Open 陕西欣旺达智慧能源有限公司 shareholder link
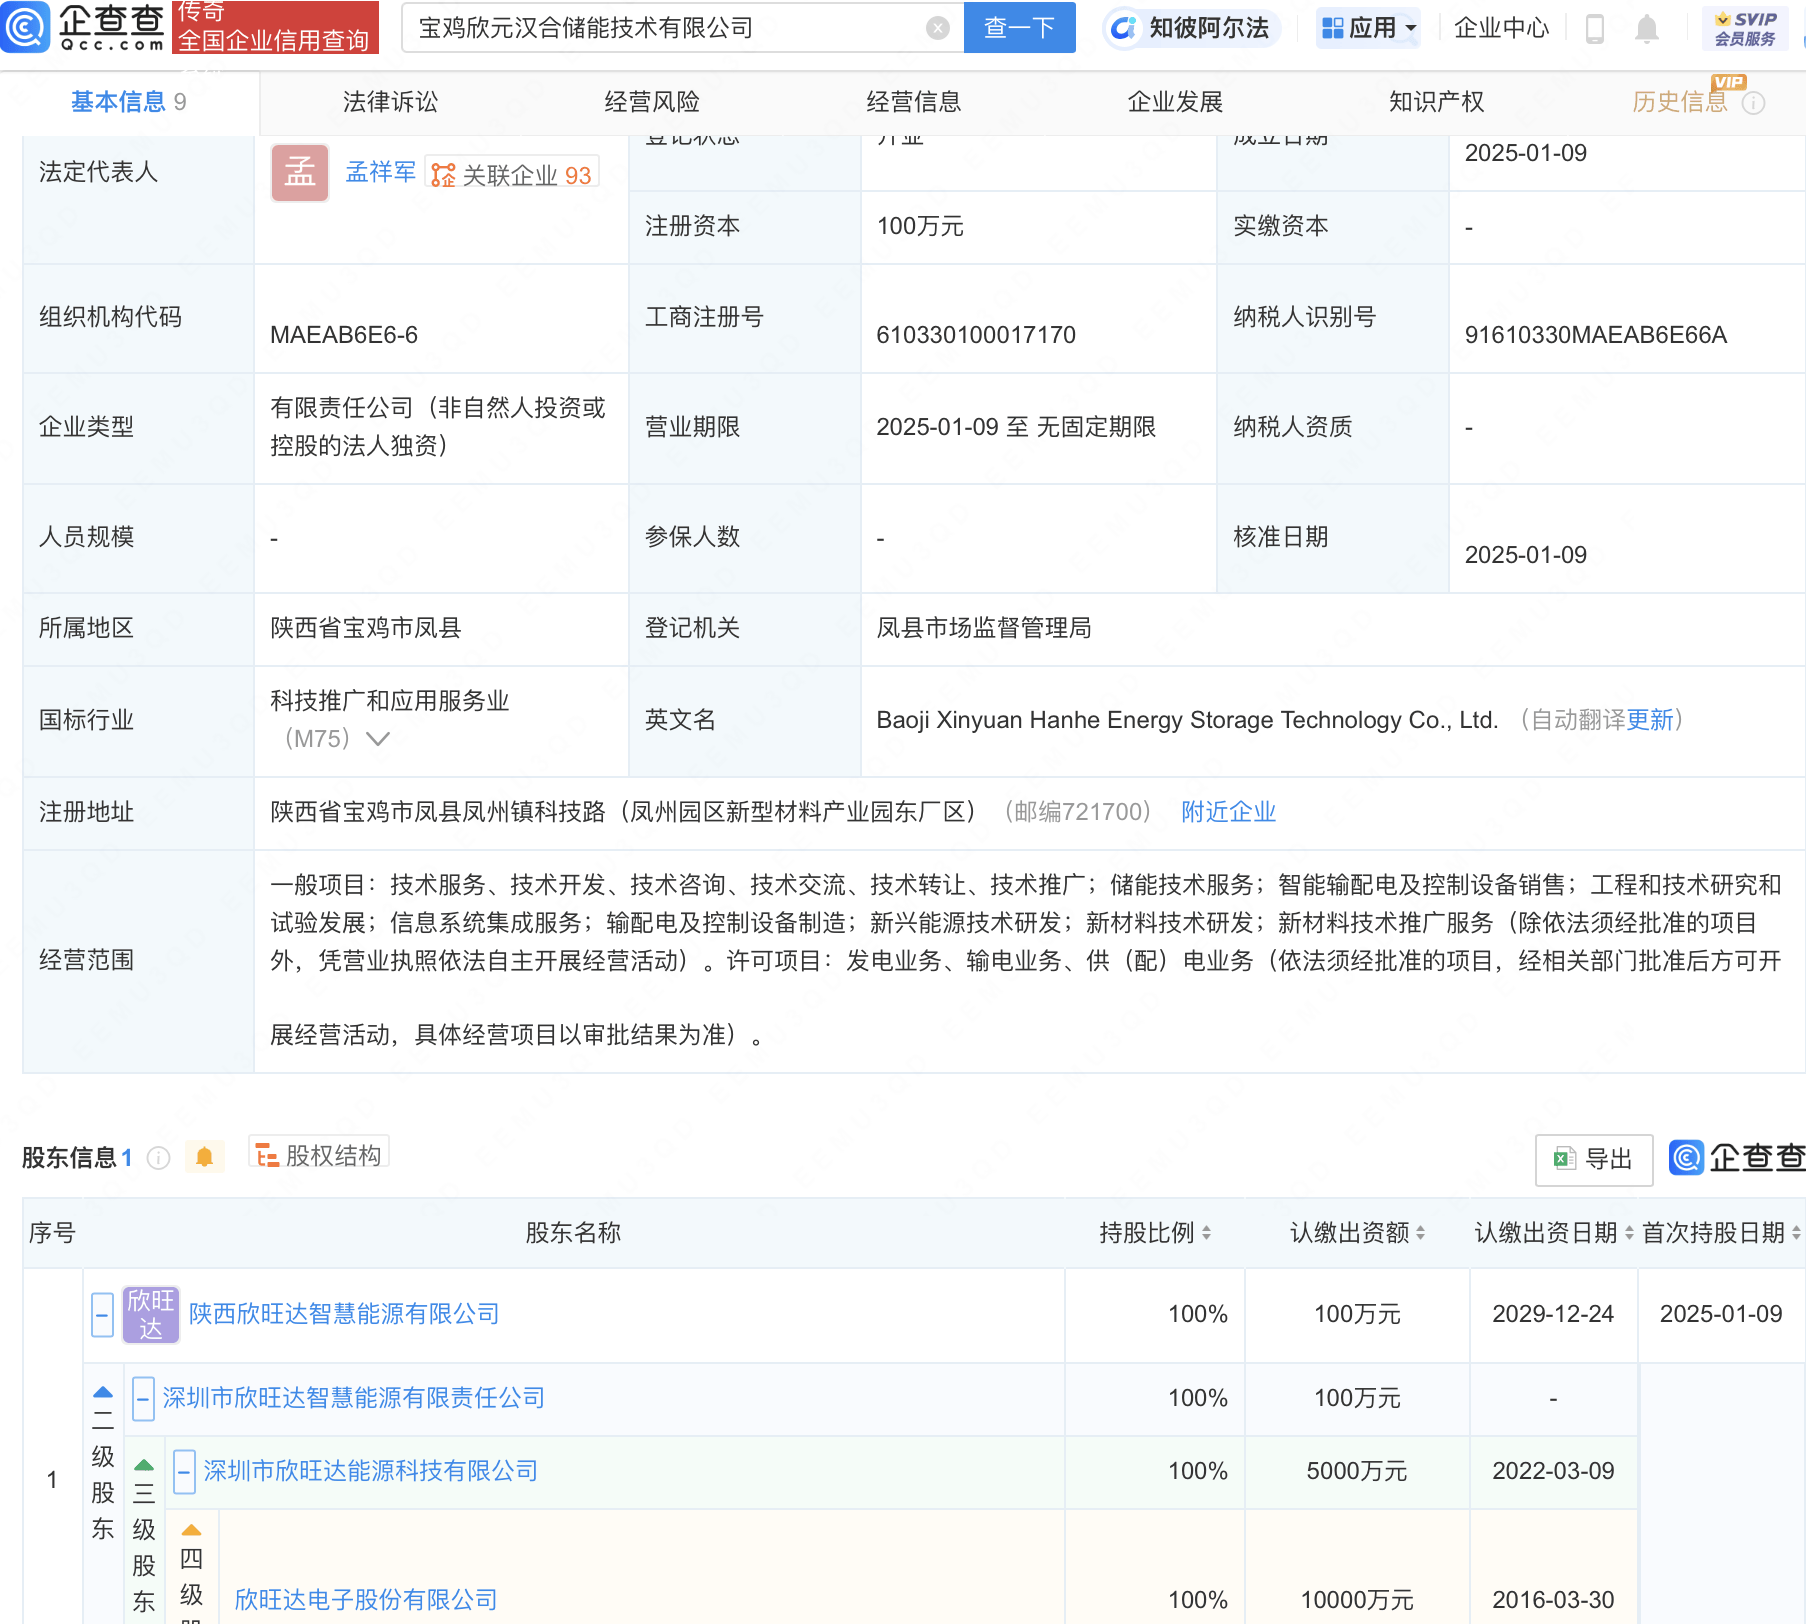1806x1624 pixels. pos(344,1314)
